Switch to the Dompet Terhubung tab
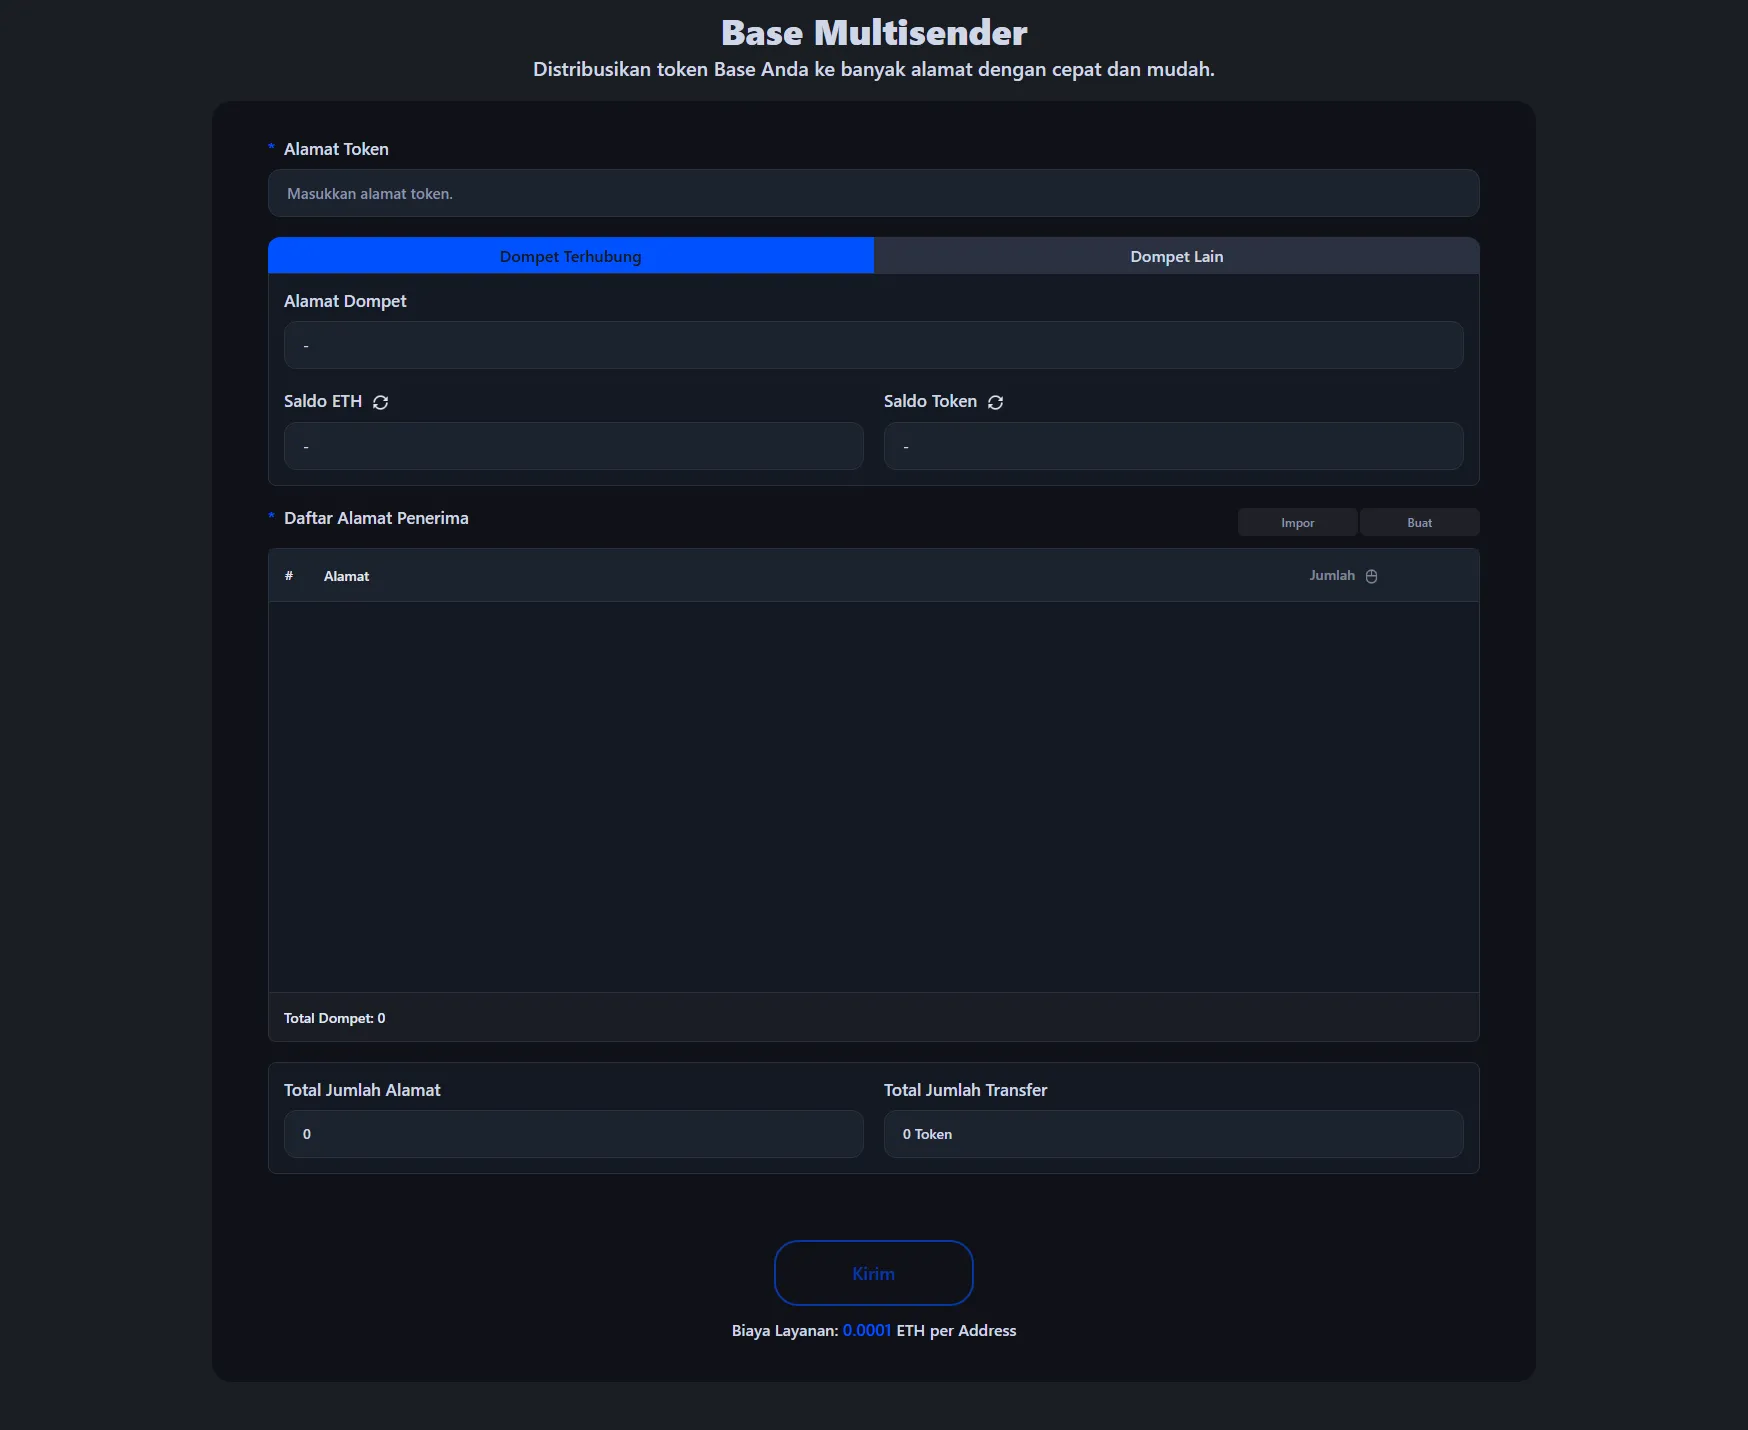1748x1430 pixels. coord(570,256)
